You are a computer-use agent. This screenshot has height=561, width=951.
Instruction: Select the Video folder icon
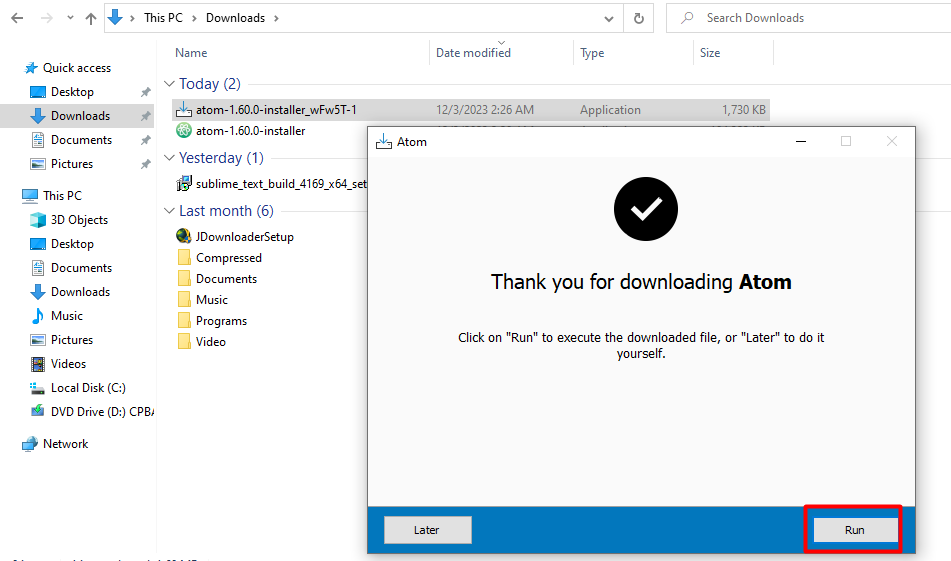click(184, 341)
